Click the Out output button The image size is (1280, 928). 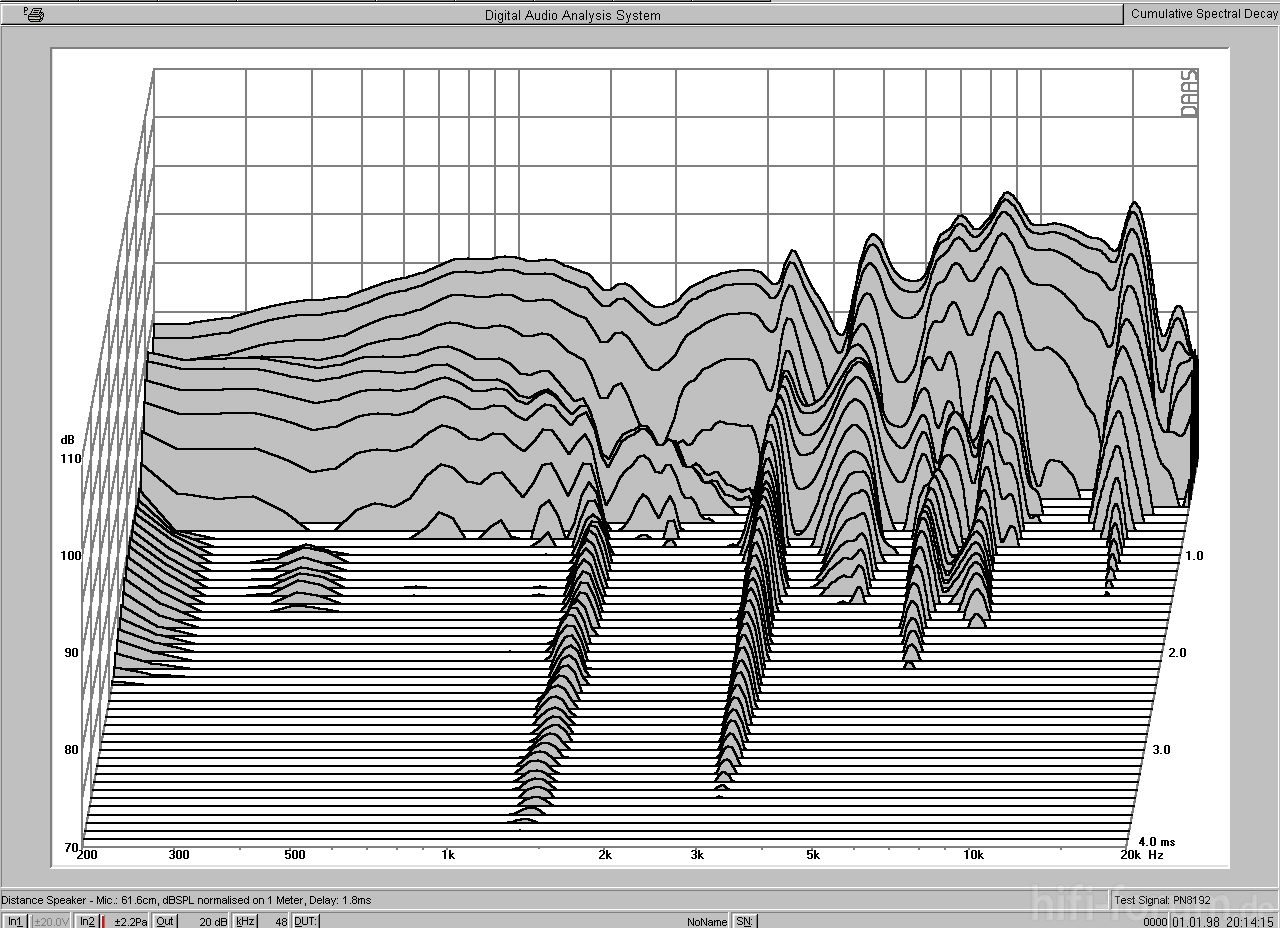[165, 921]
